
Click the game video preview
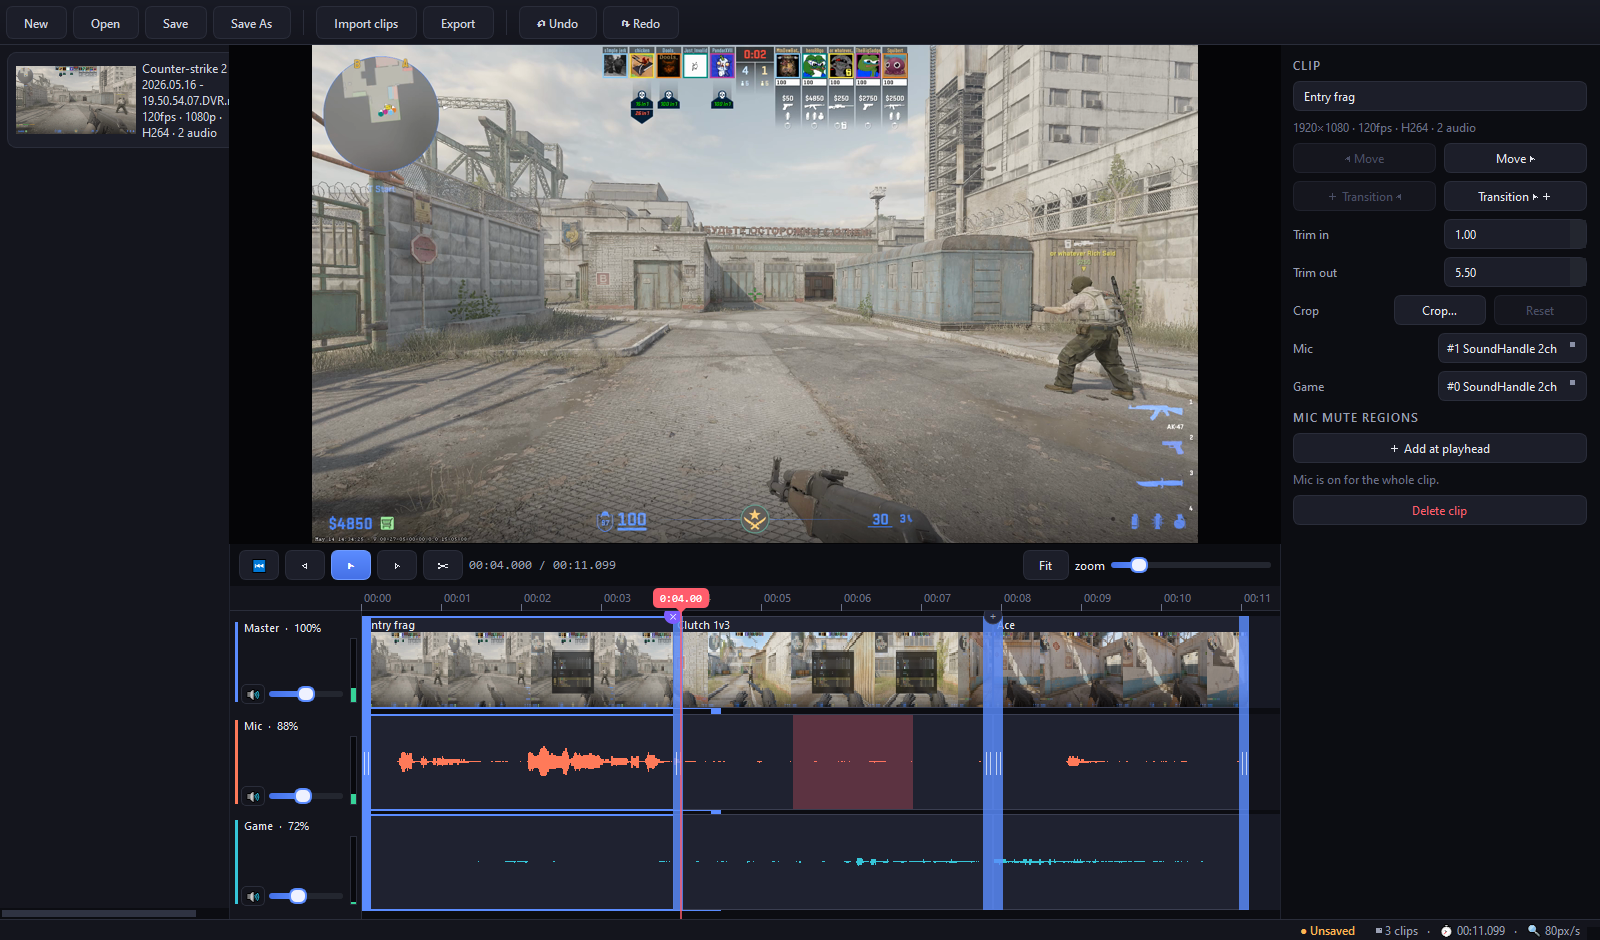tap(755, 294)
